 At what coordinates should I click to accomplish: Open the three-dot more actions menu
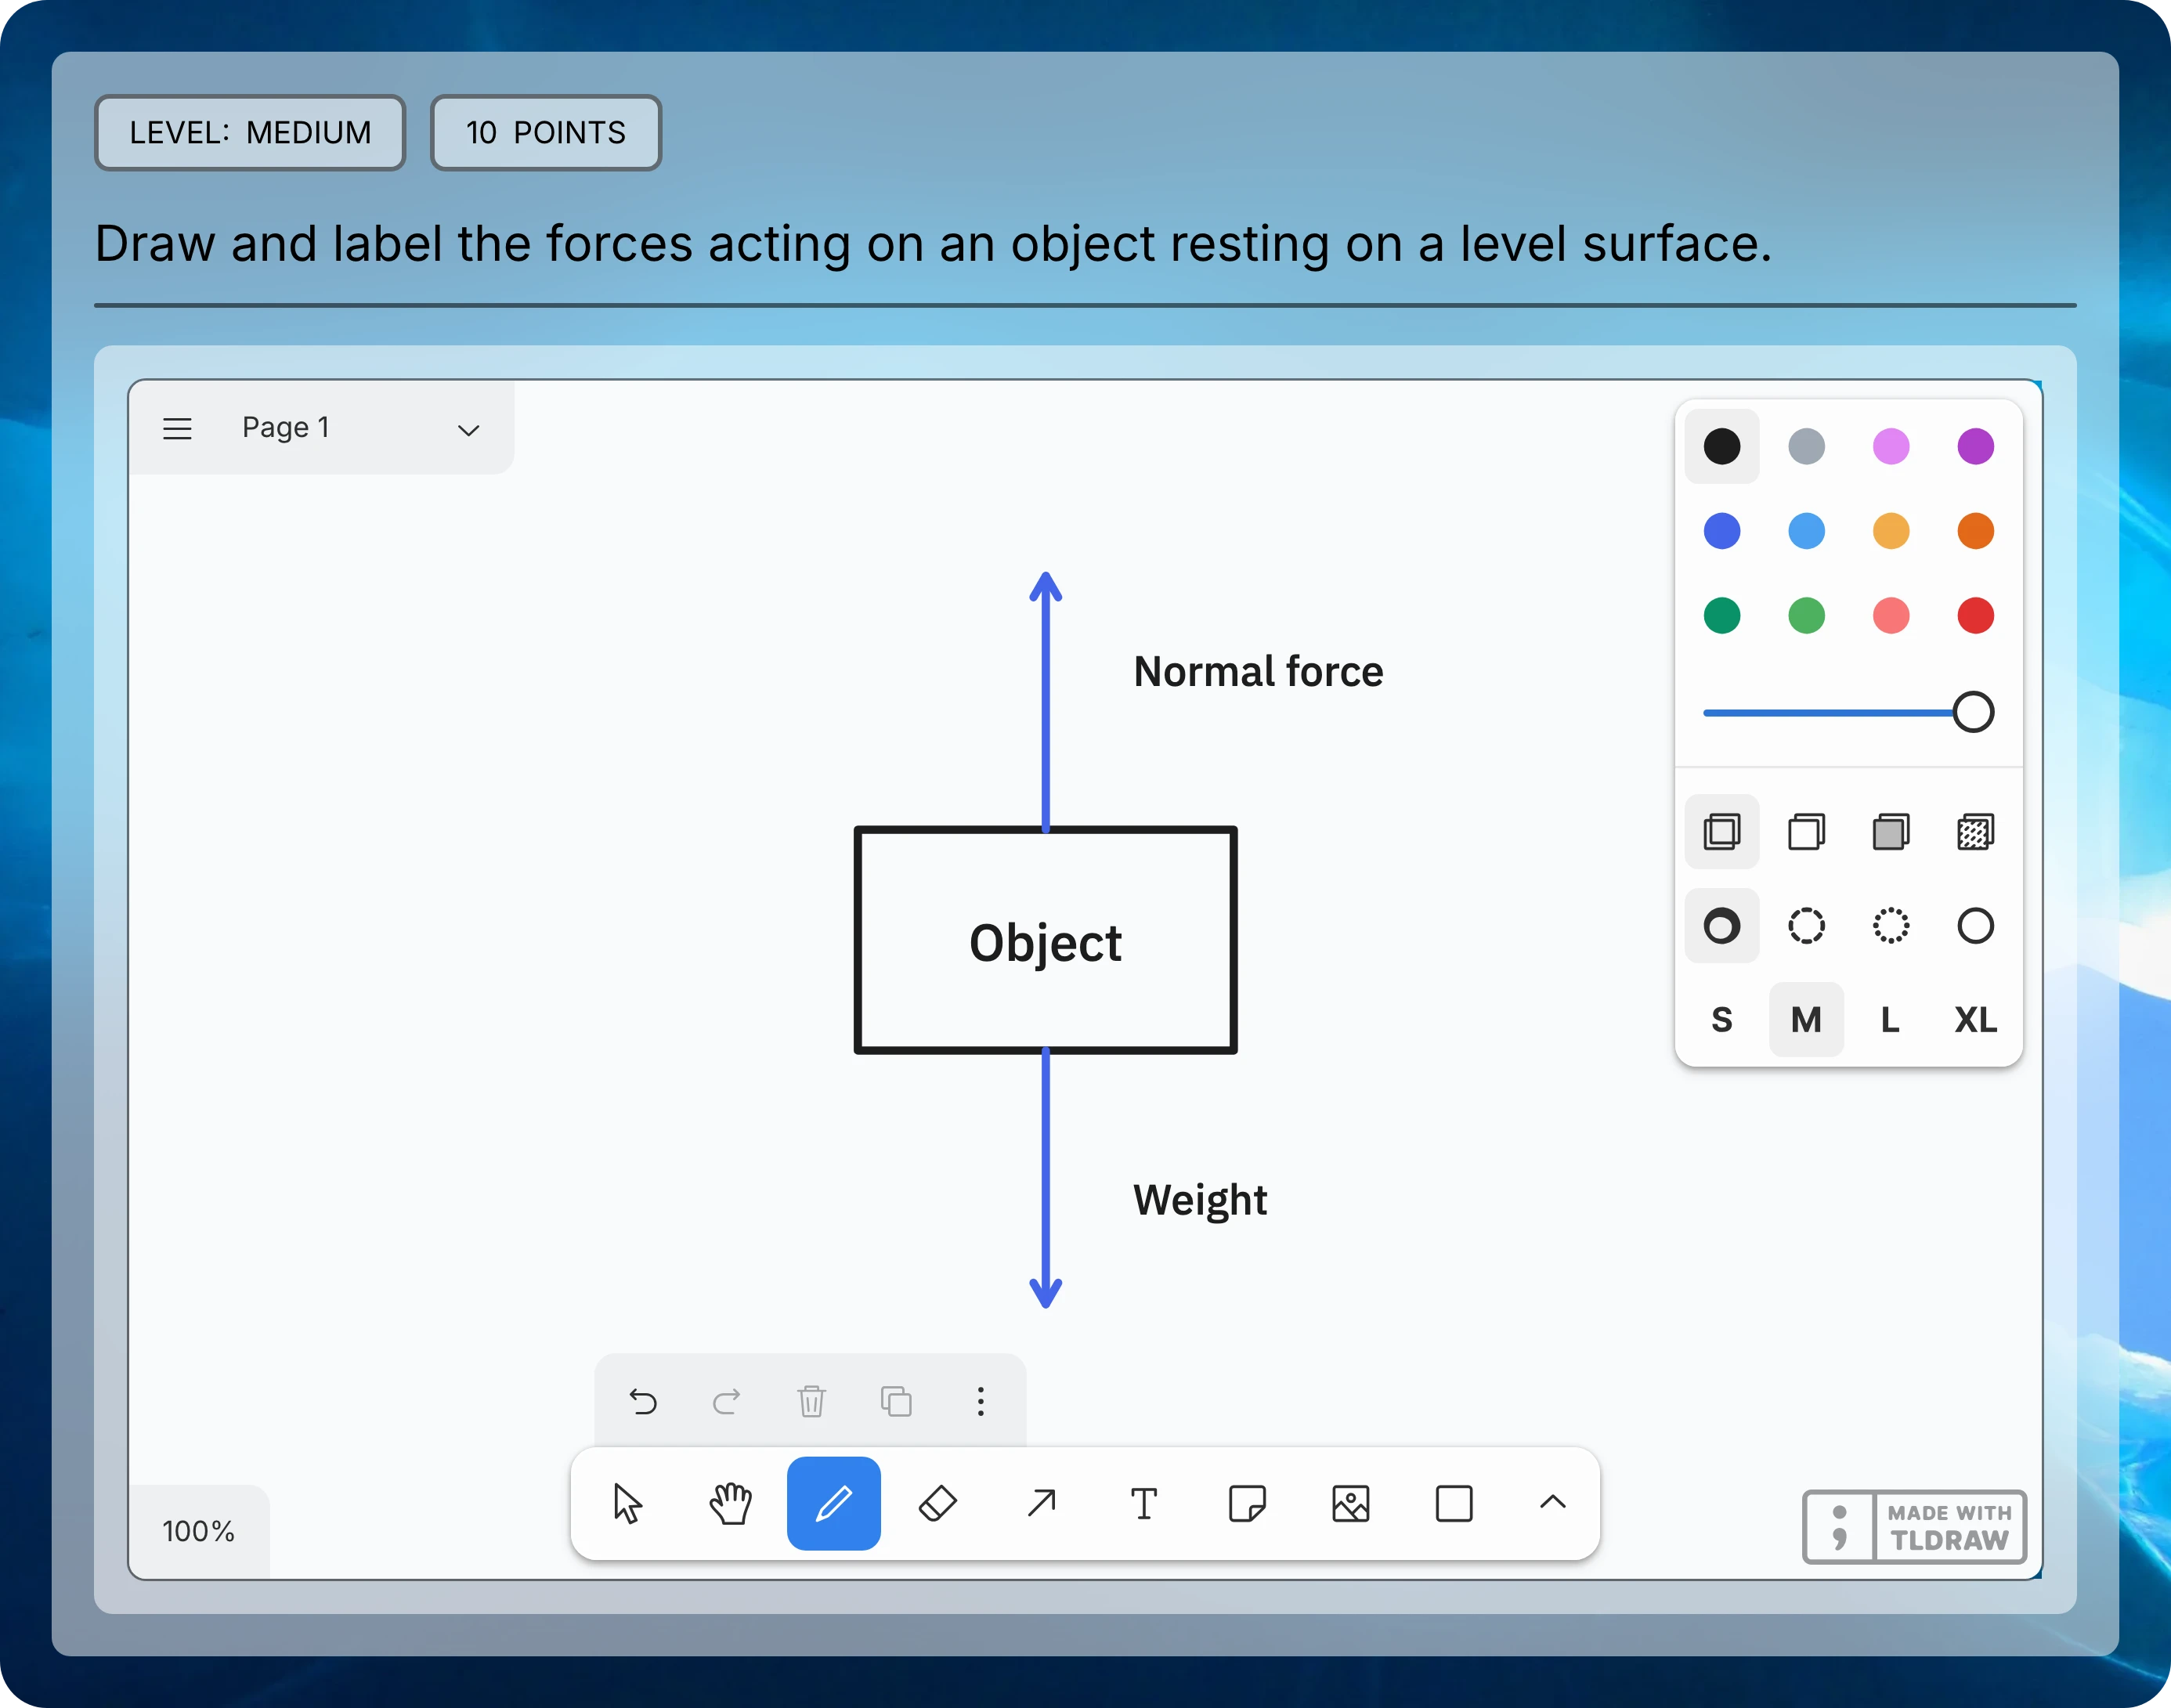[x=981, y=1401]
